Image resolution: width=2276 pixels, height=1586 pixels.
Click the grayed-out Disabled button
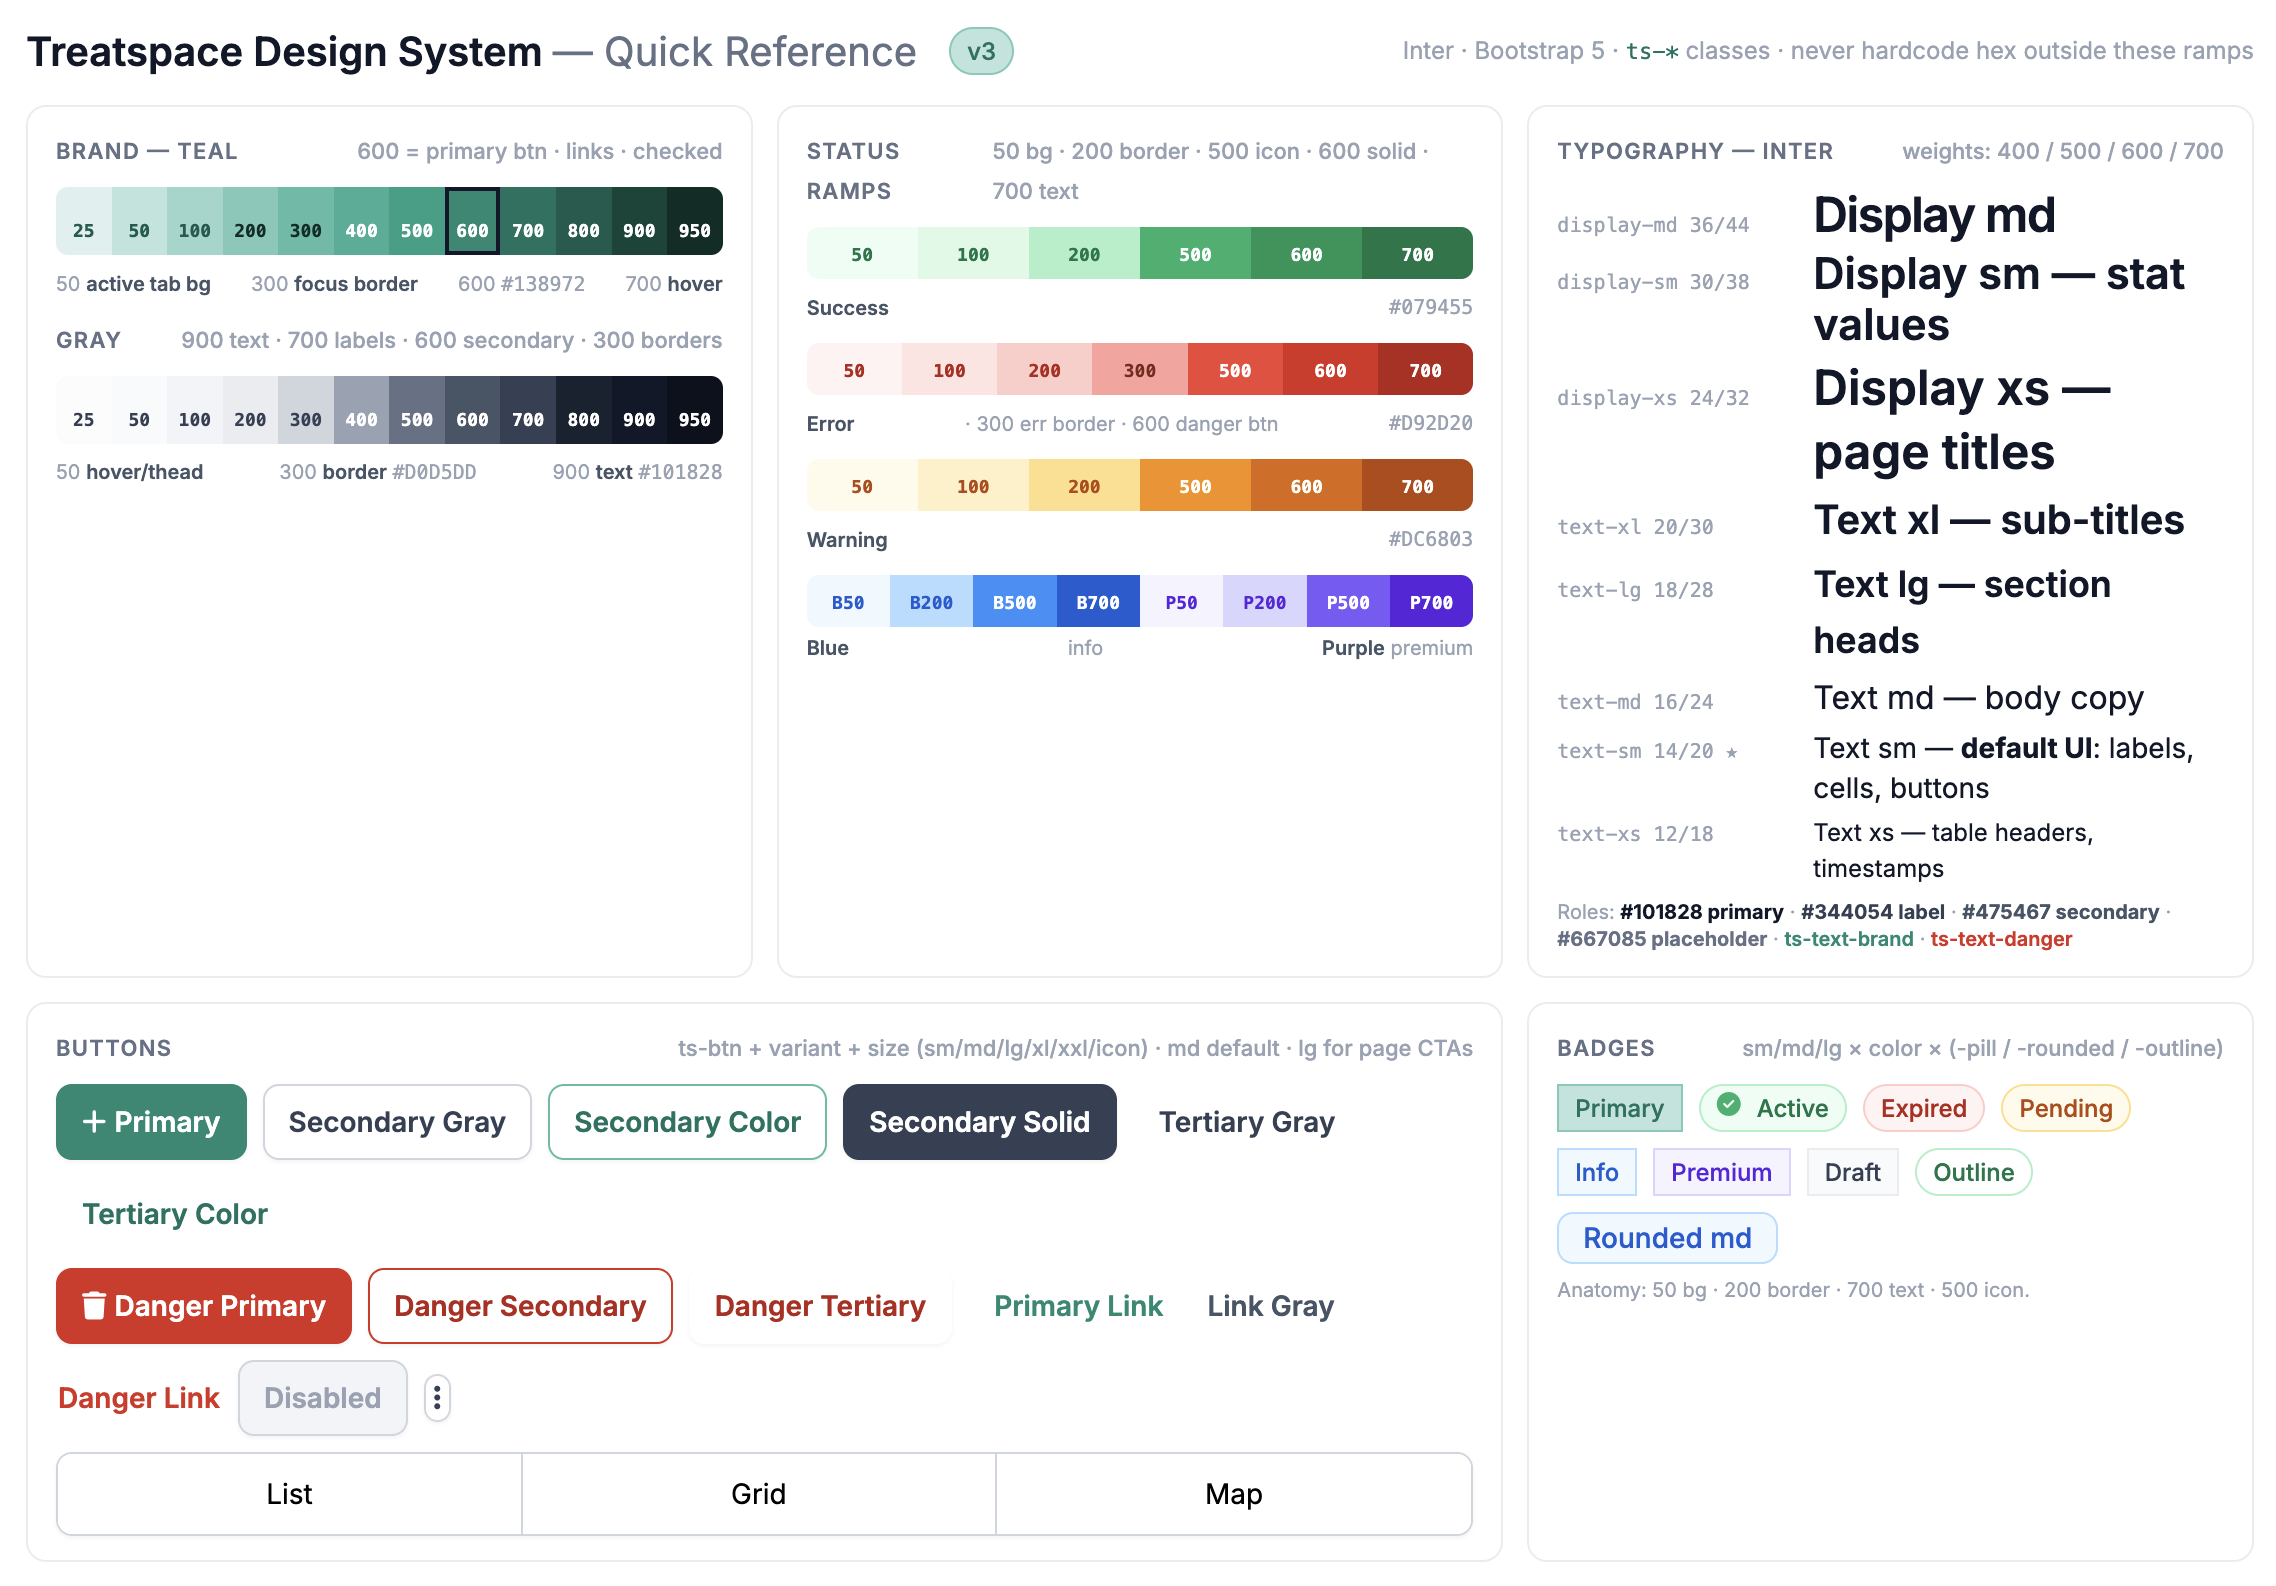(323, 1398)
